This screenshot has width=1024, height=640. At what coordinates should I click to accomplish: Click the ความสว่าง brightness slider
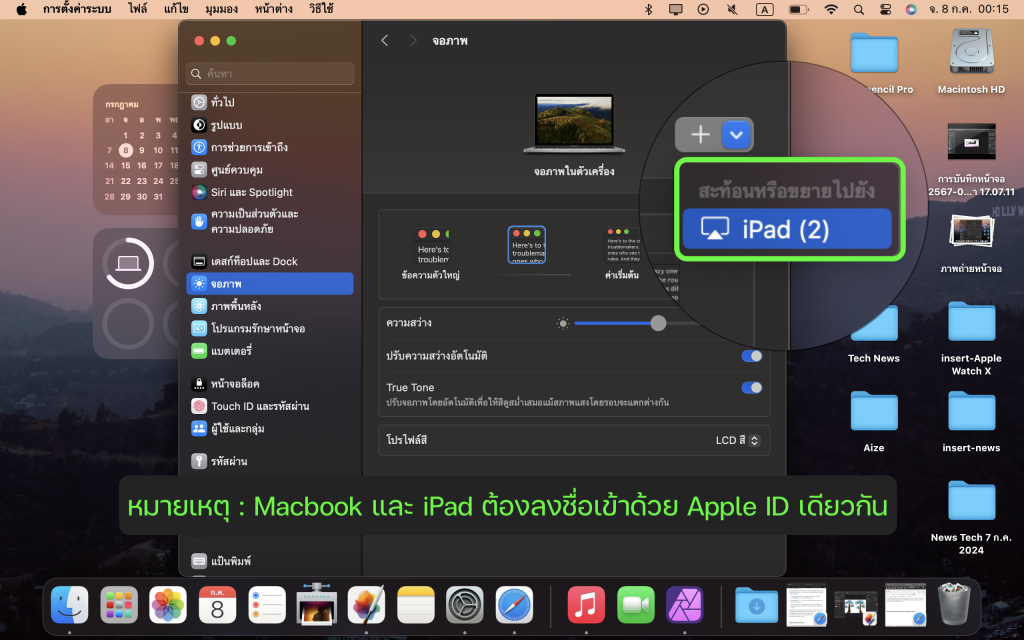[x=658, y=323]
